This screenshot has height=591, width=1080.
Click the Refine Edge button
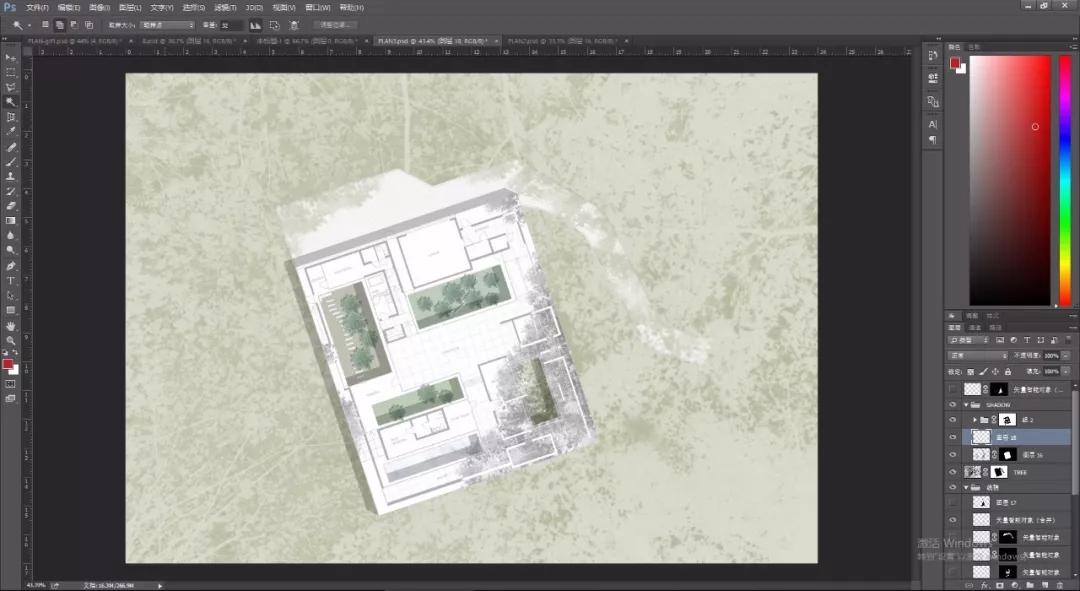point(335,25)
